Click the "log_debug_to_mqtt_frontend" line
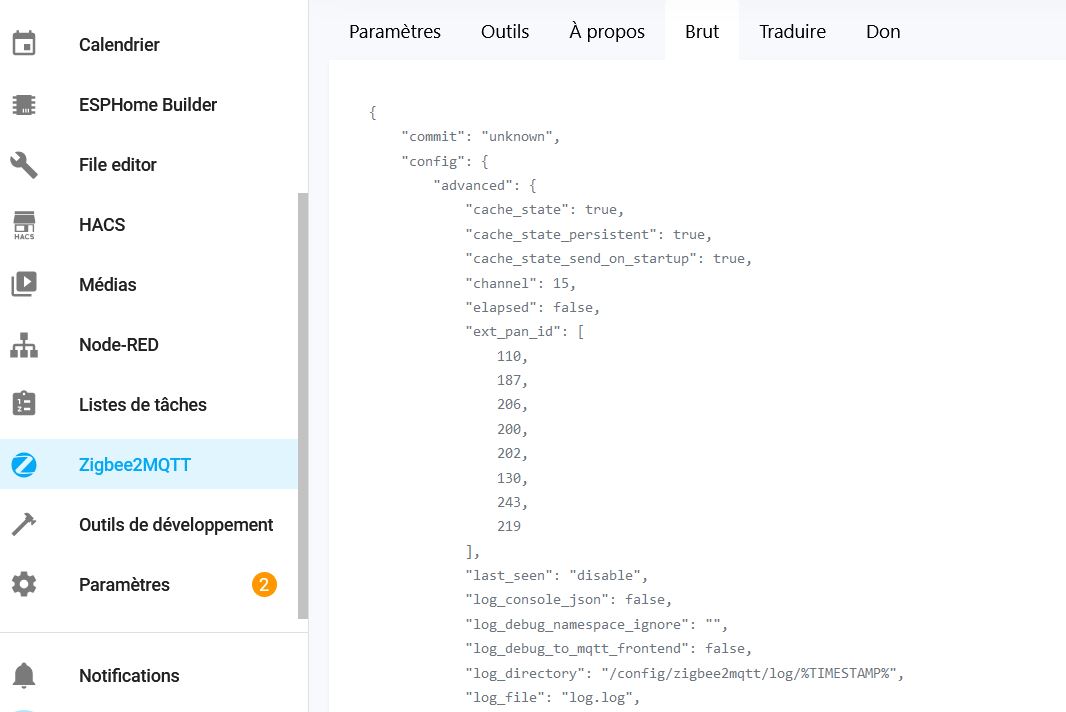1066x712 pixels. (x=608, y=649)
